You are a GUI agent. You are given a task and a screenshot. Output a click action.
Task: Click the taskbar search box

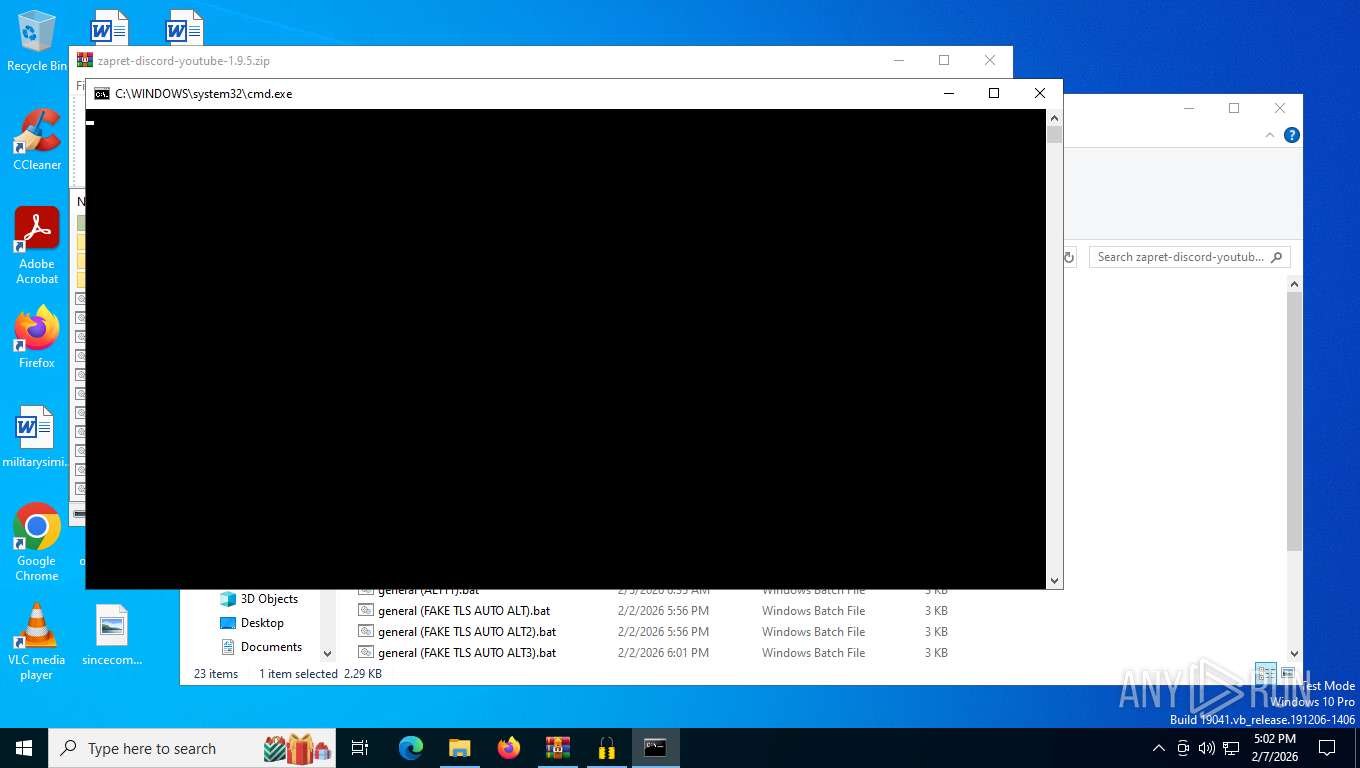tap(190, 748)
